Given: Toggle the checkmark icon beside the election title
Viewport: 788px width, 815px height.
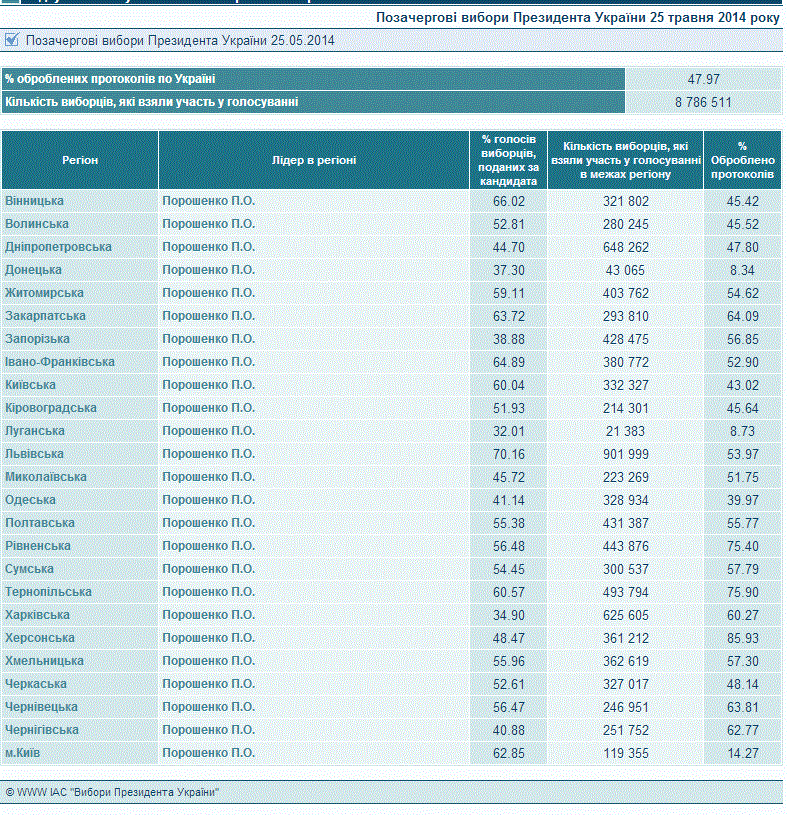Looking at the screenshot, I should click(x=12, y=41).
